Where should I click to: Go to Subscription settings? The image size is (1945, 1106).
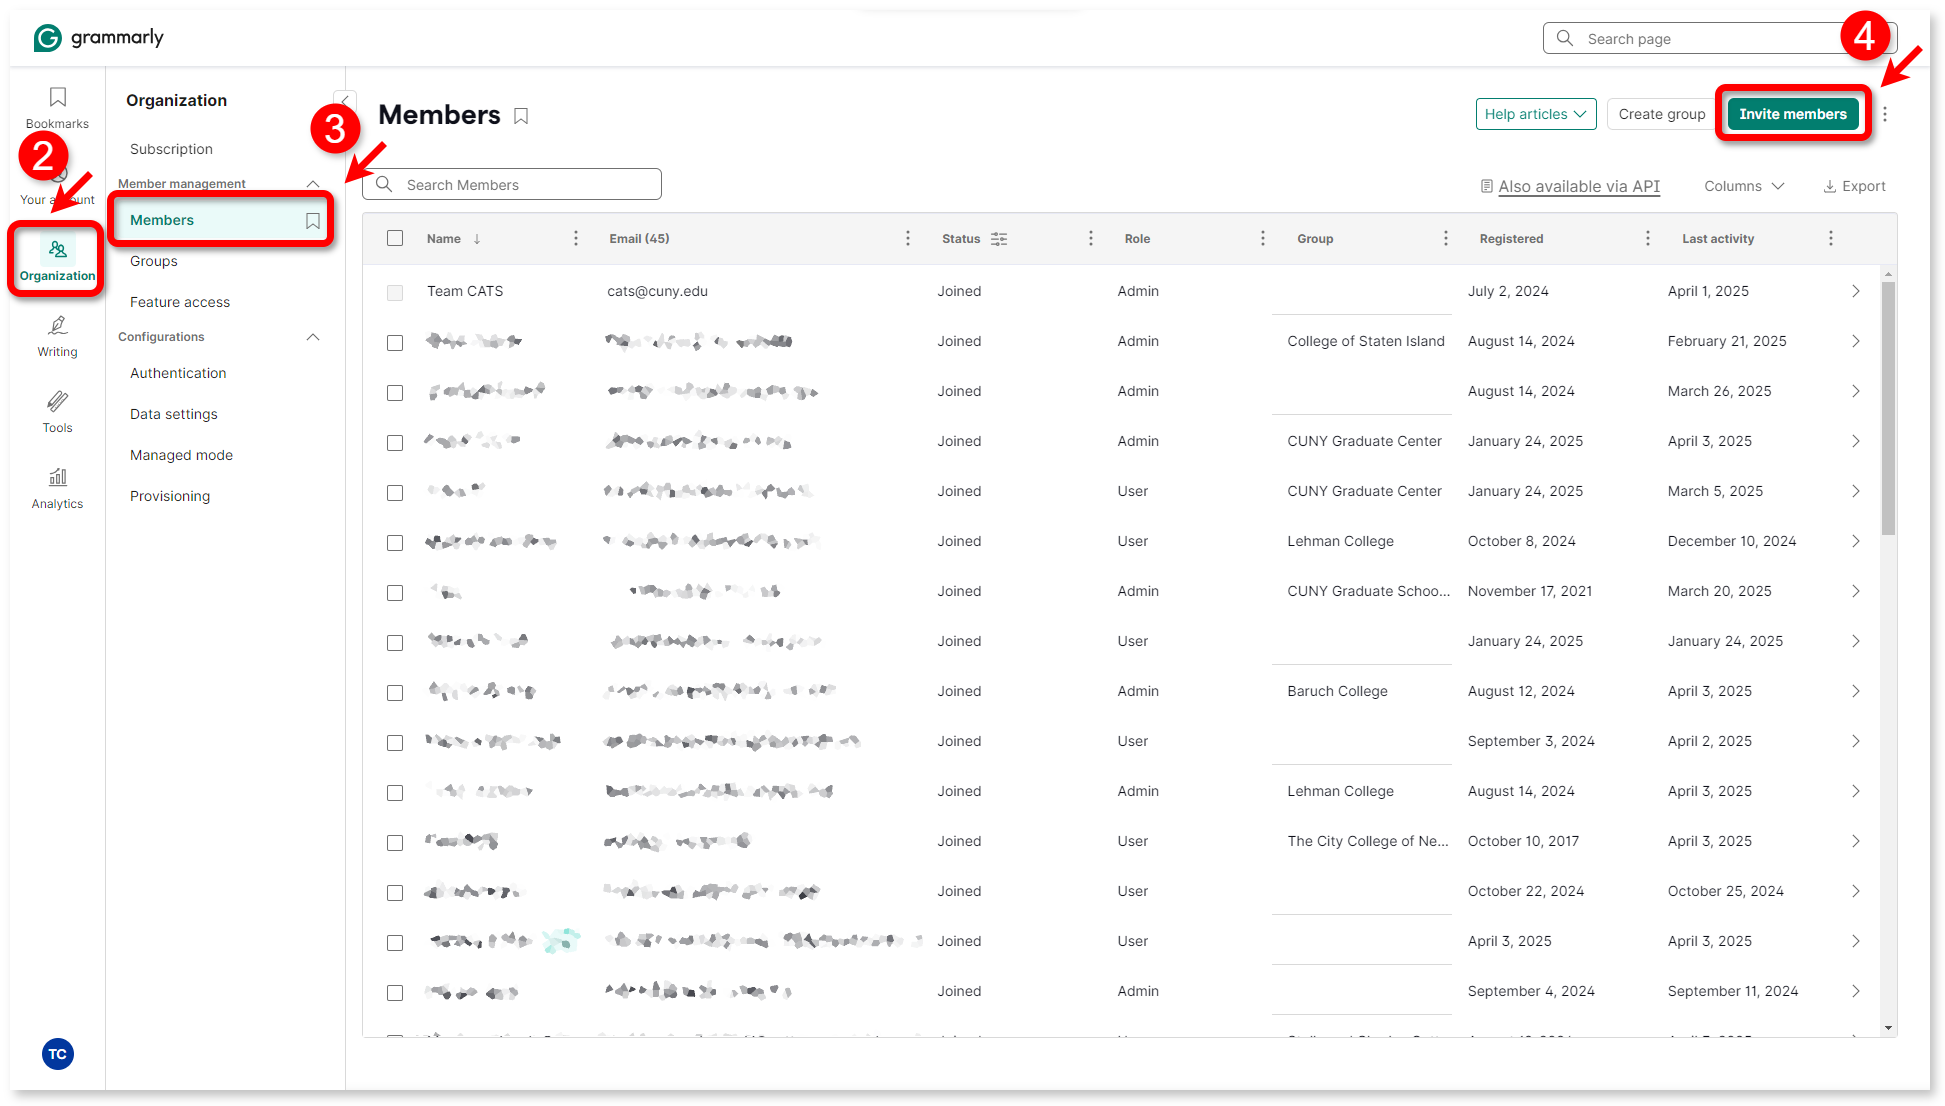tap(171, 149)
